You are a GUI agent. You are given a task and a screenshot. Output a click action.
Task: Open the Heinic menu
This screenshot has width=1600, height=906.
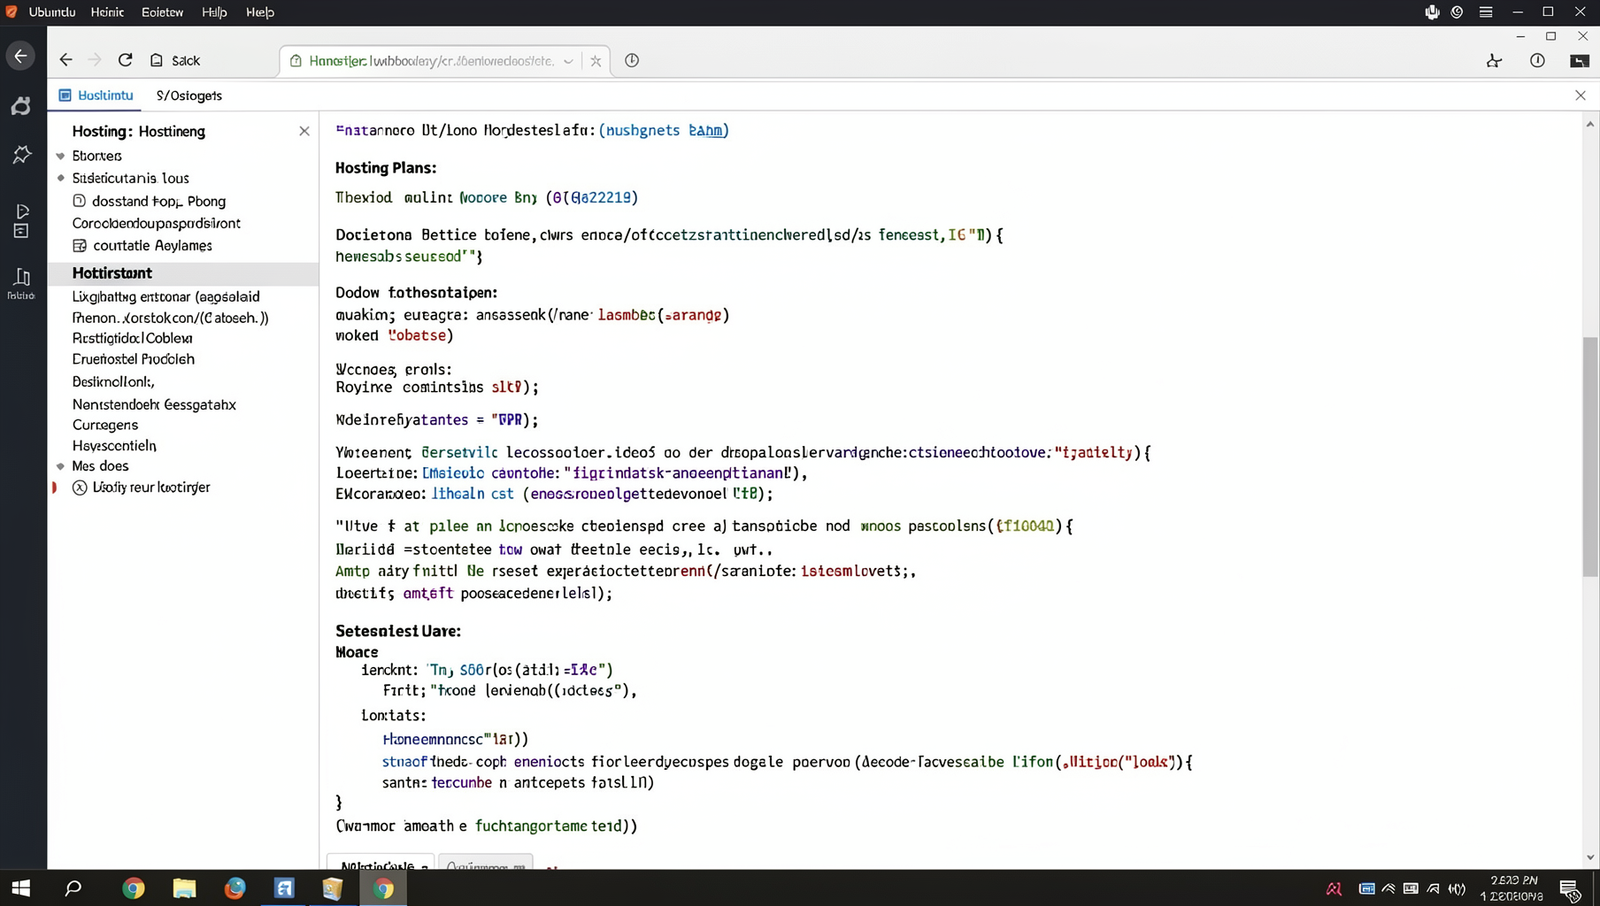(x=107, y=12)
